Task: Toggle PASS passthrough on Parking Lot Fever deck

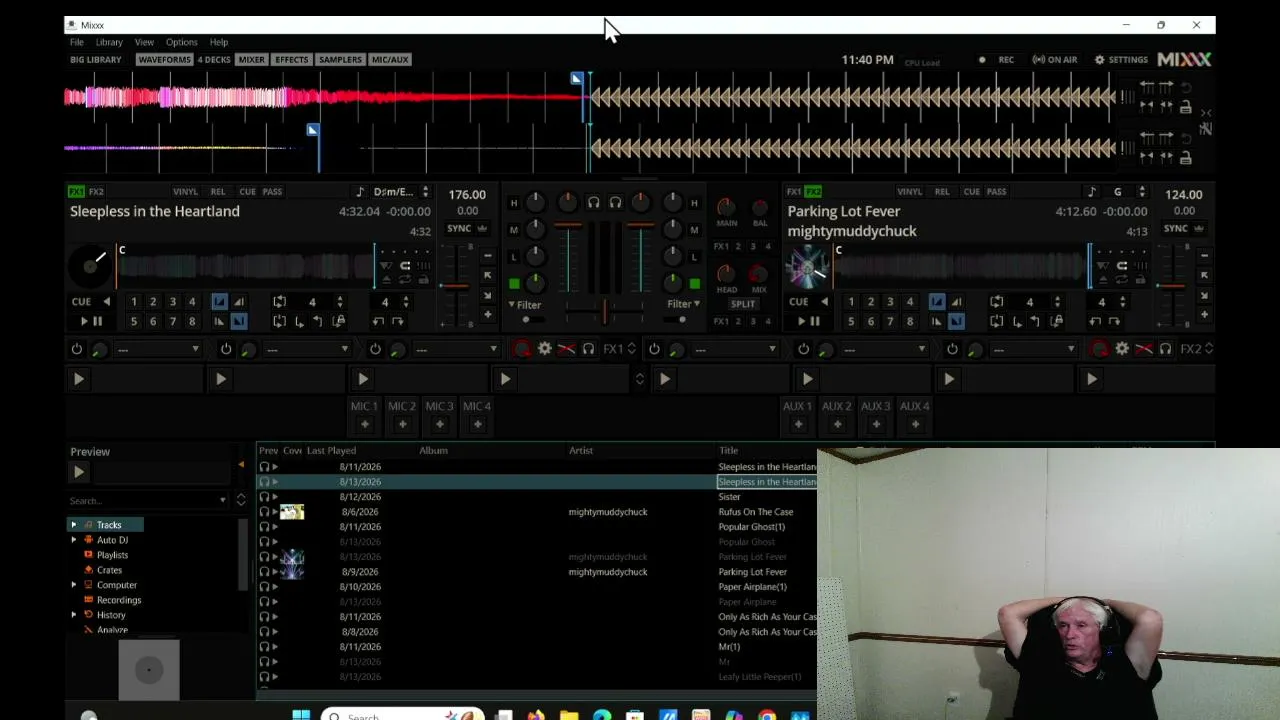Action: click(996, 191)
